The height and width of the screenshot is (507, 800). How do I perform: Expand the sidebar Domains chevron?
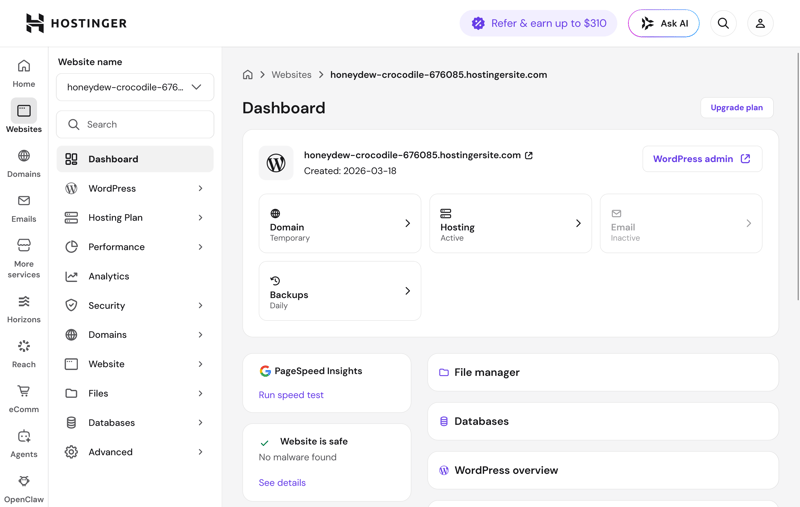tap(201, 335)
